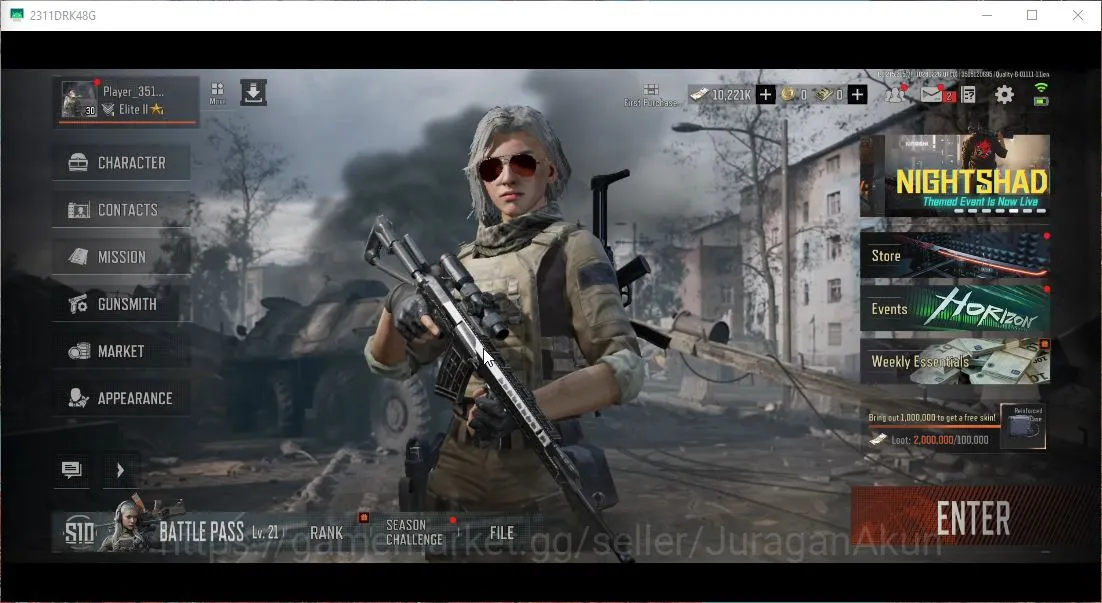This screenshot has height=603, width=1102.
Task: Open the CONTACTS menu
Action: (x=121, y=209)
